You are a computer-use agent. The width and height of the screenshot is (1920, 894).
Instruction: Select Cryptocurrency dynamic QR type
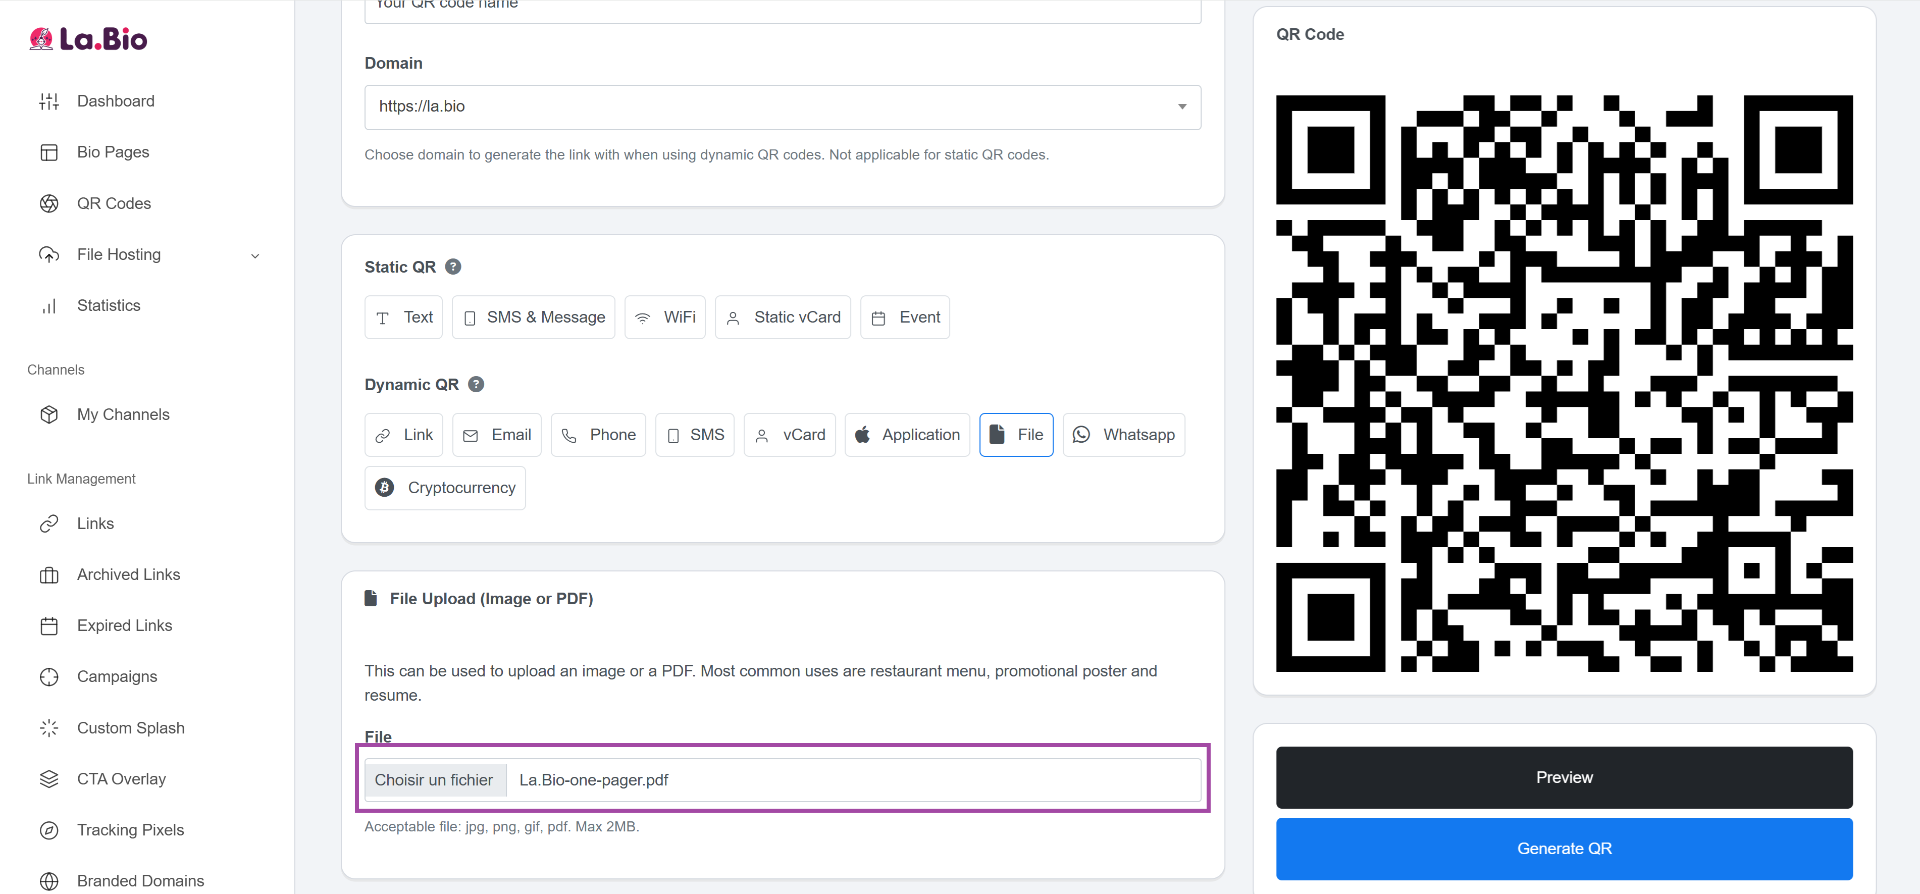click(445, 488)
